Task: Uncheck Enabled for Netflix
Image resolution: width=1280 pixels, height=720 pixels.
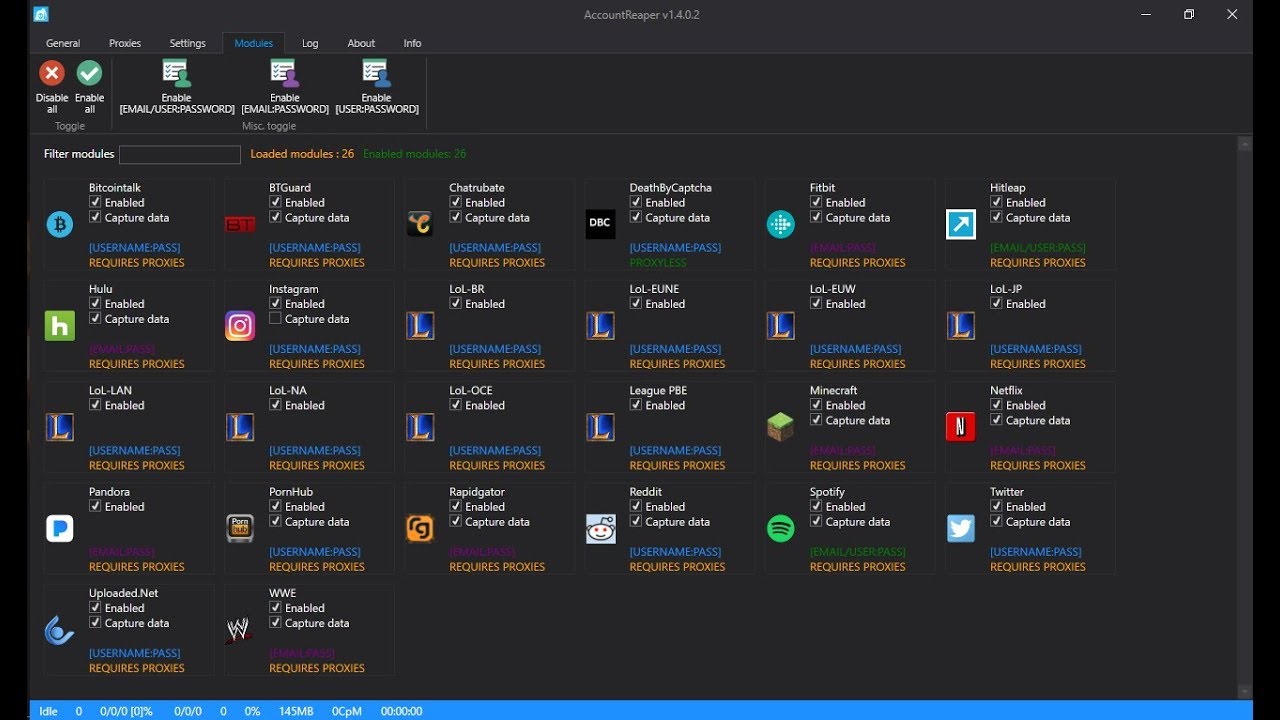Action: (x=996, y=405)
